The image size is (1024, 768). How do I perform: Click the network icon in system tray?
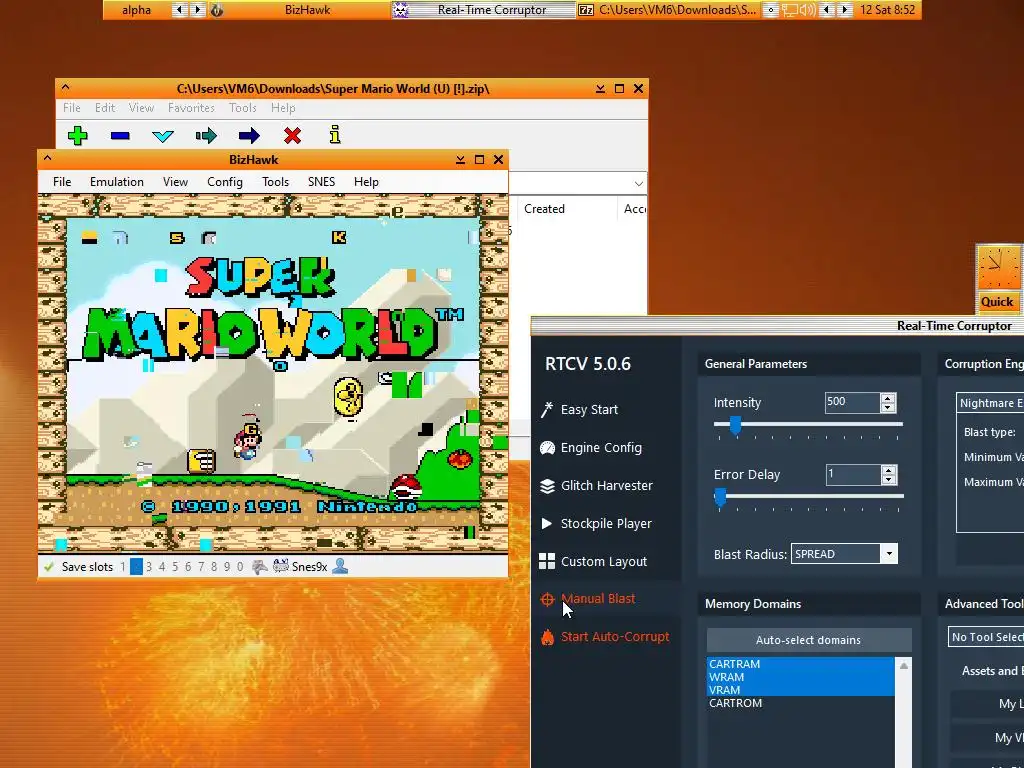(x=790, y=10)
